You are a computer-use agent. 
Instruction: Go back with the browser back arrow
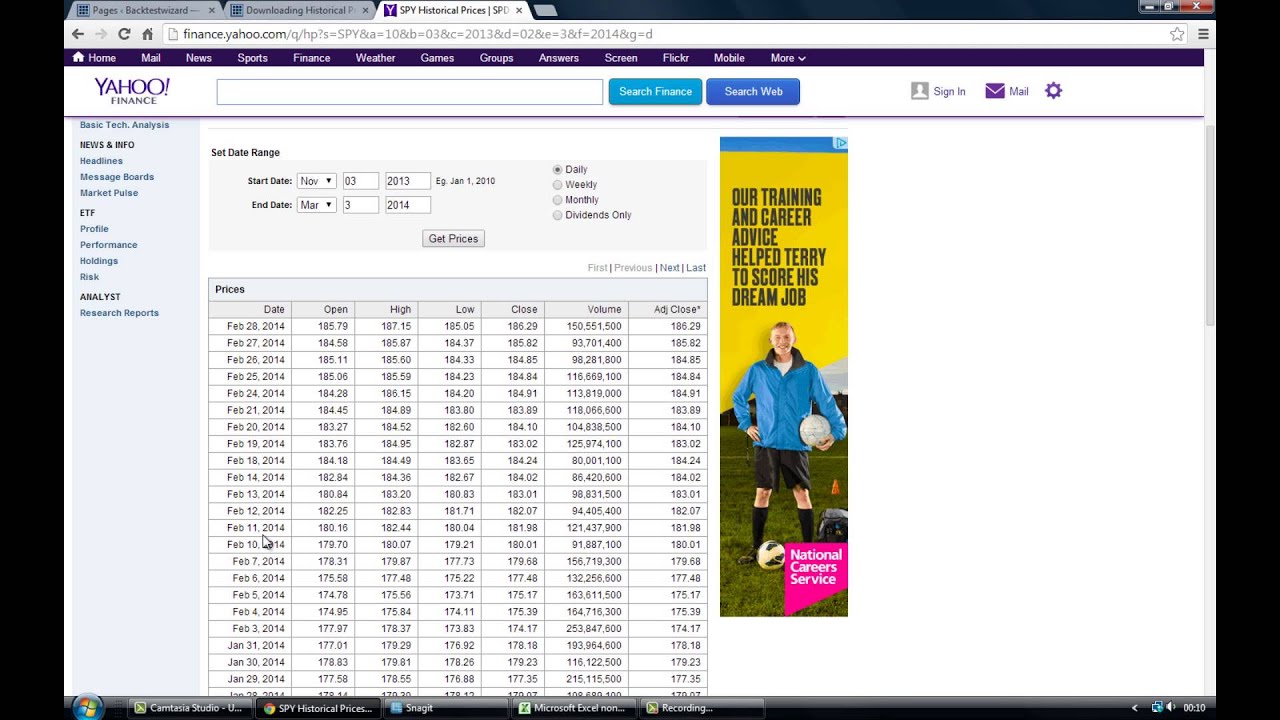[x=78, y=34]
